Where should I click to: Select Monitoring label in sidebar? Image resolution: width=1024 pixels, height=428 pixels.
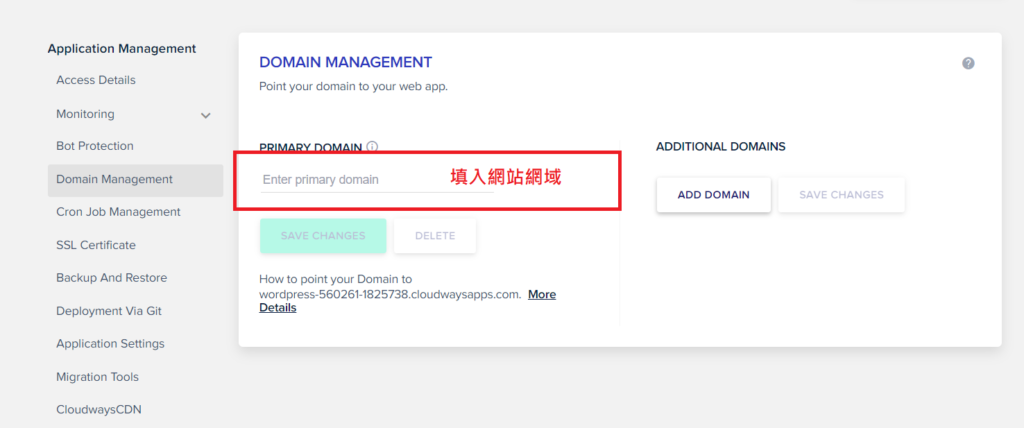click(85, 114)
